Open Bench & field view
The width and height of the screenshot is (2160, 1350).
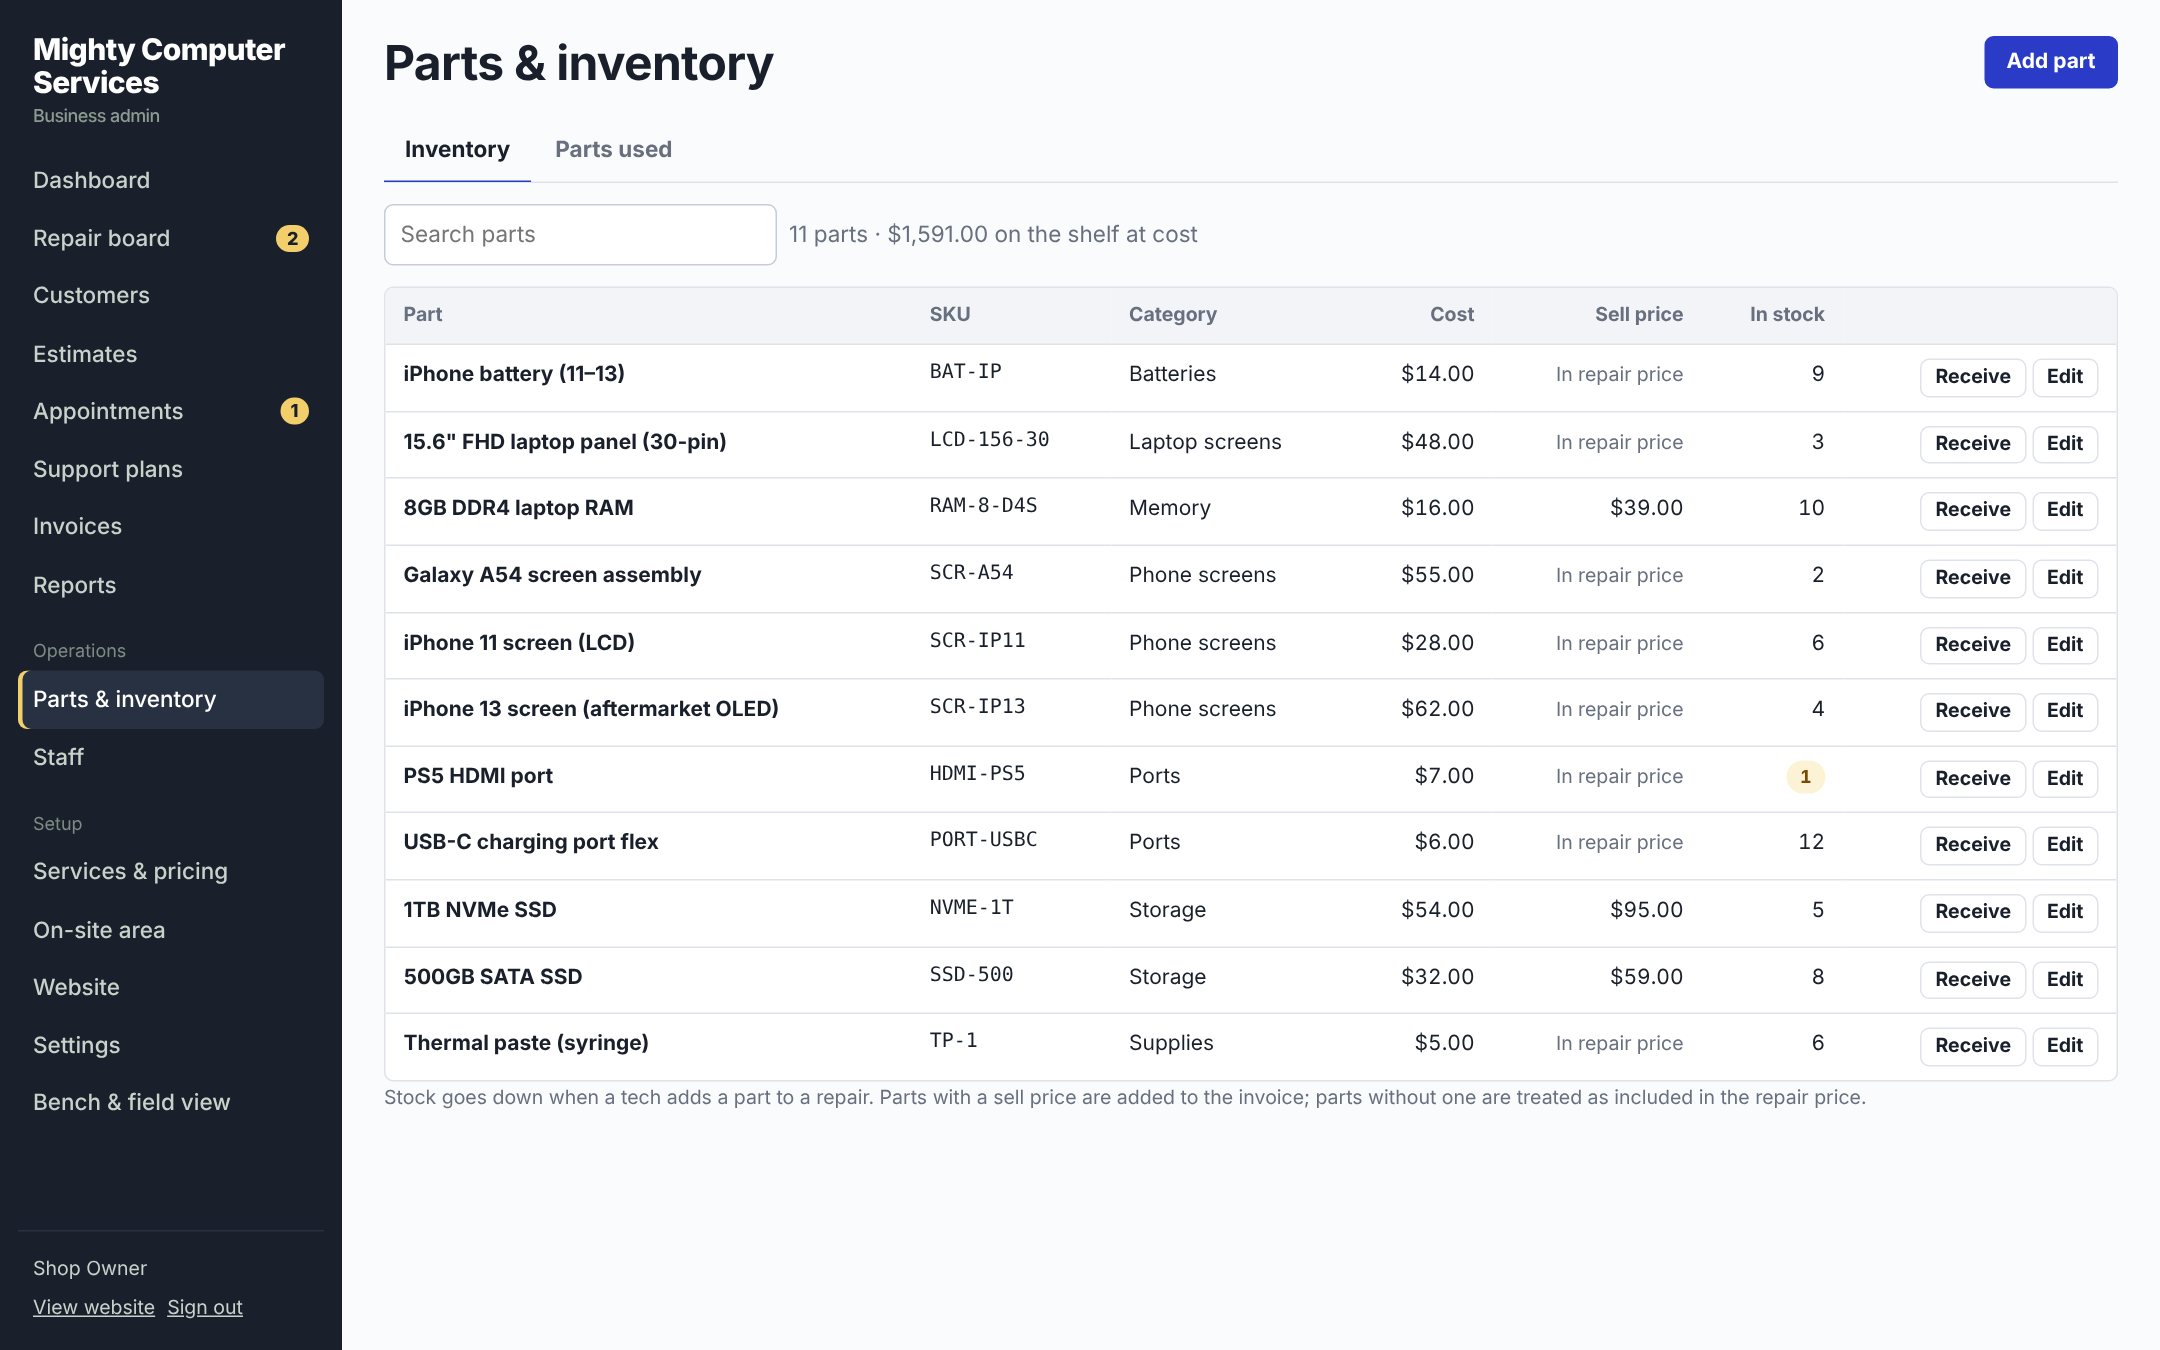tap(170, 1102)
